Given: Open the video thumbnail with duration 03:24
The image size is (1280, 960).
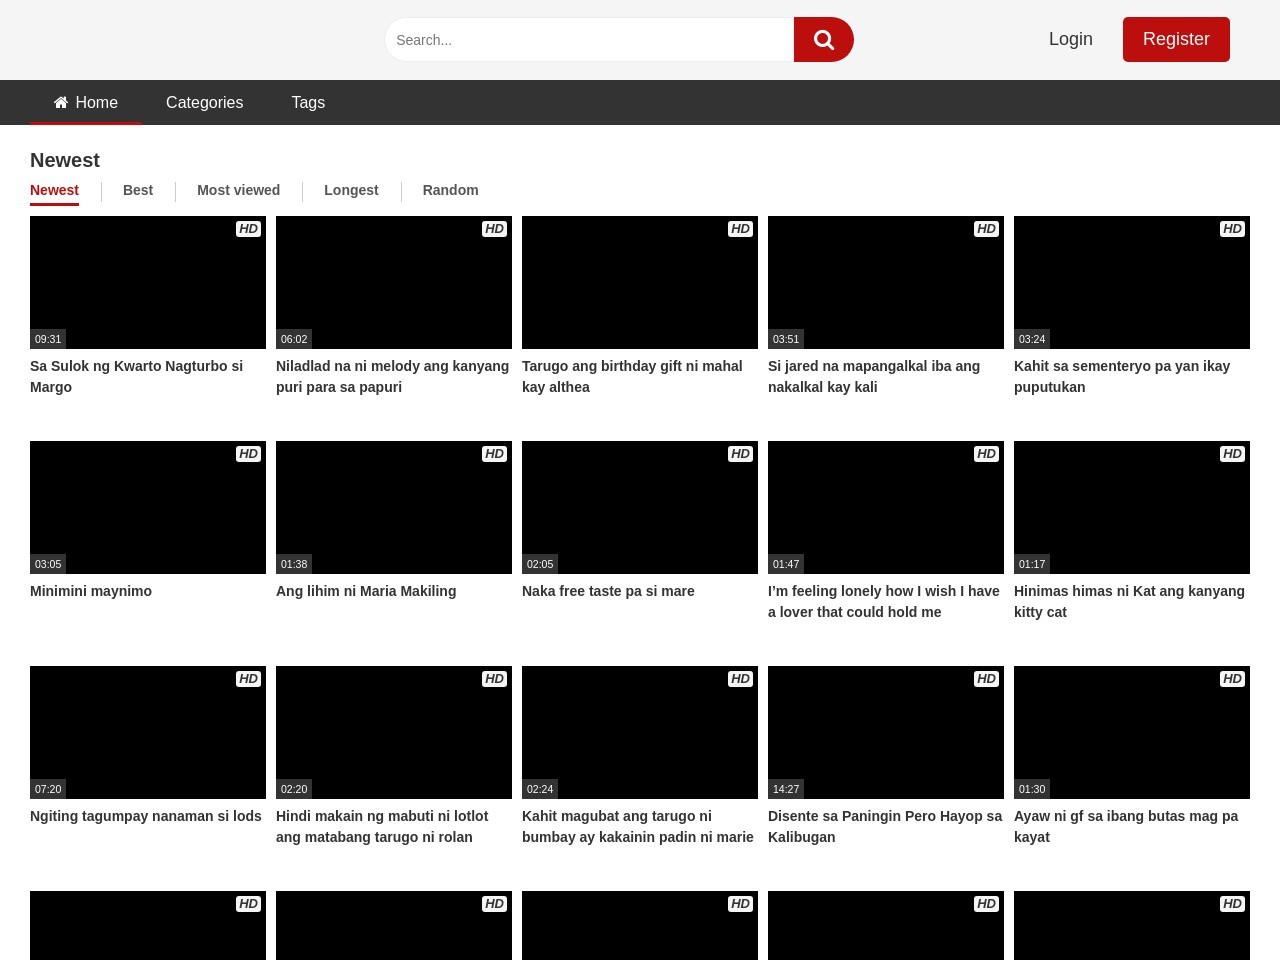Looking at the screenshot, I should pyautogui.click(x=1132, y=282).
